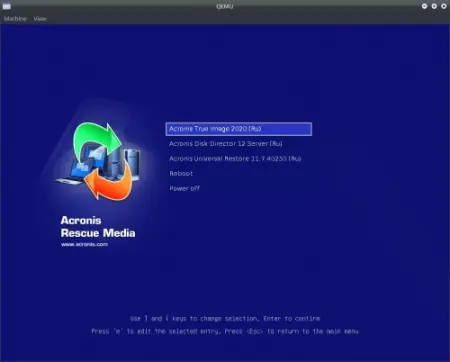Choose Acronis Disk Director 12 Server (Ru)
The height and width of the screenshot is (362, 450).
click(225, 144)
